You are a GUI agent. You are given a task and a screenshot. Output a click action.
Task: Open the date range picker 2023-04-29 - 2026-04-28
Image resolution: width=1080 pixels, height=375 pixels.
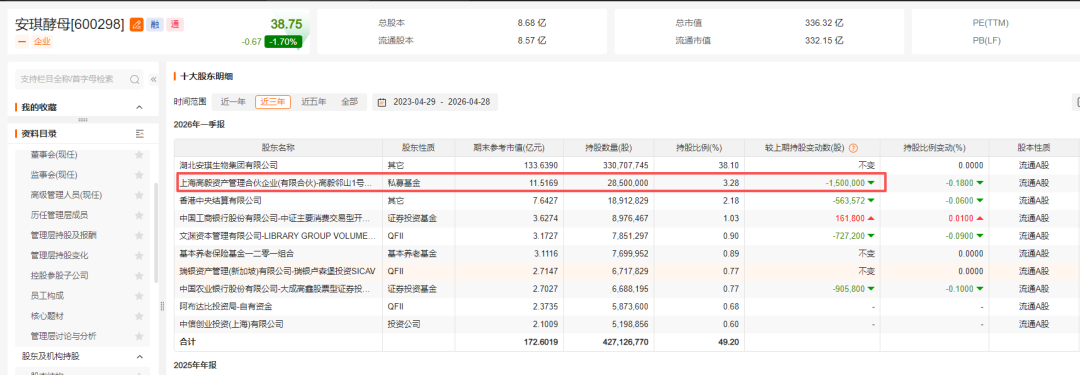click(435, 102)
